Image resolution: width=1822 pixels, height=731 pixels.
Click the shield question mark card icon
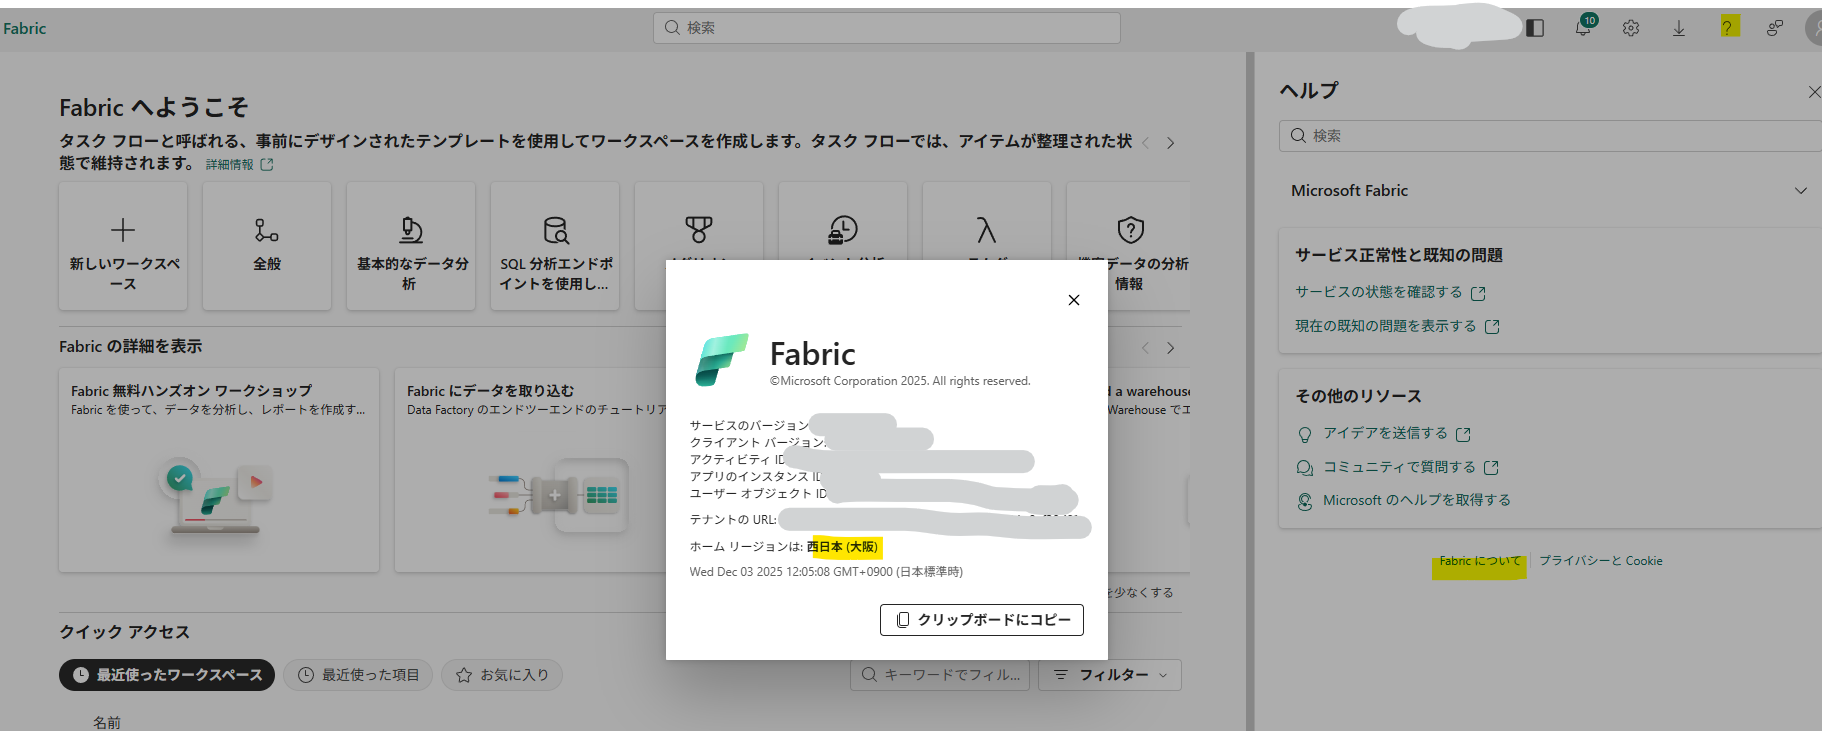tap(1131, 230)
